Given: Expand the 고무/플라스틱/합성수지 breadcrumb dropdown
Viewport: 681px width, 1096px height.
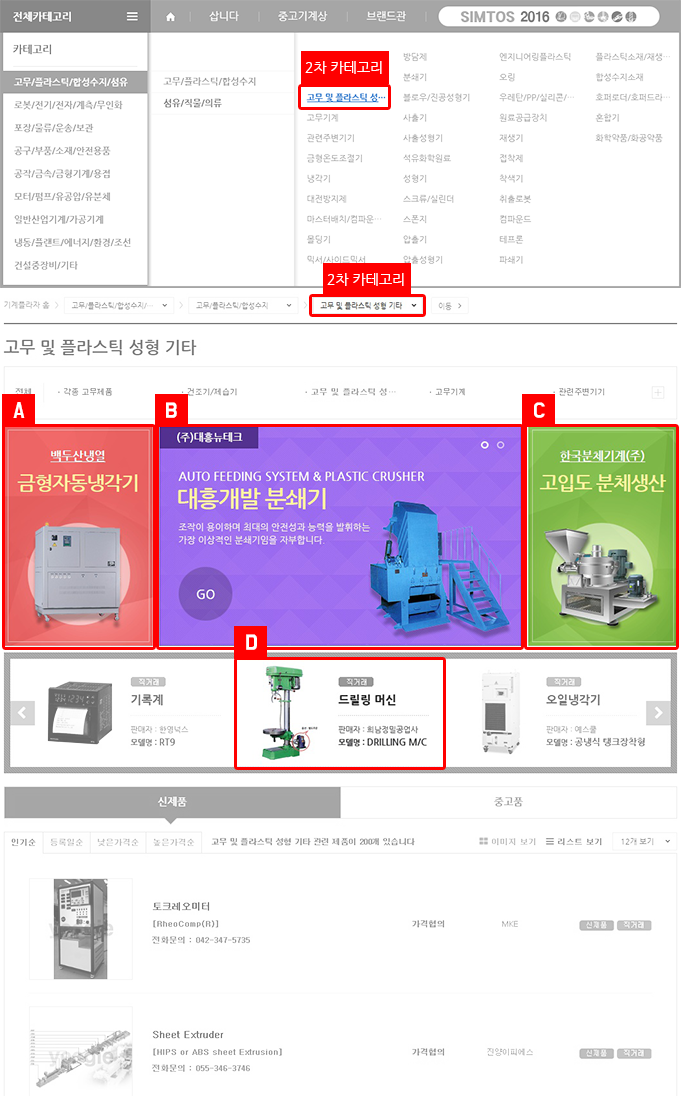Looking at the screenshot, I should (x=243, y=305).
